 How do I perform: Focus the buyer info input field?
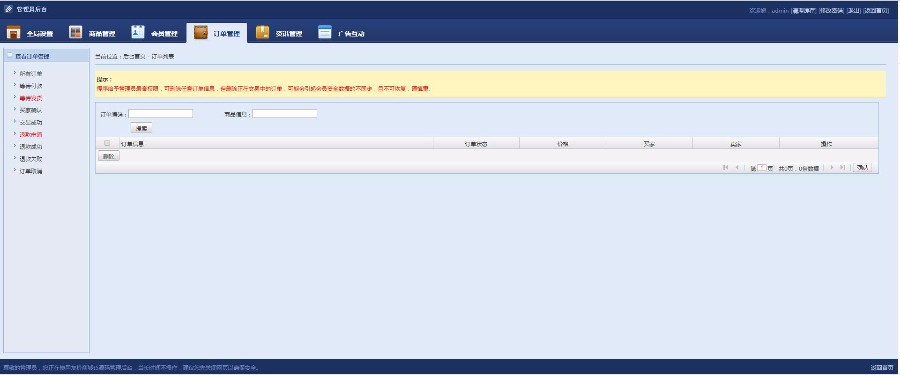(285, 114)
